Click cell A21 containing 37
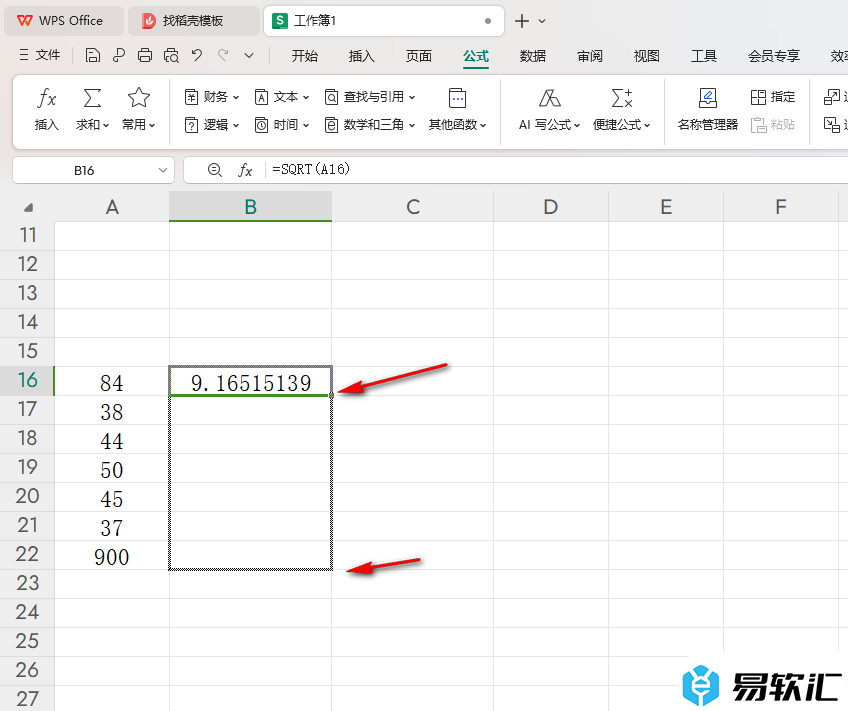Screen dimensions: 848x711 [x=112, y=527]
